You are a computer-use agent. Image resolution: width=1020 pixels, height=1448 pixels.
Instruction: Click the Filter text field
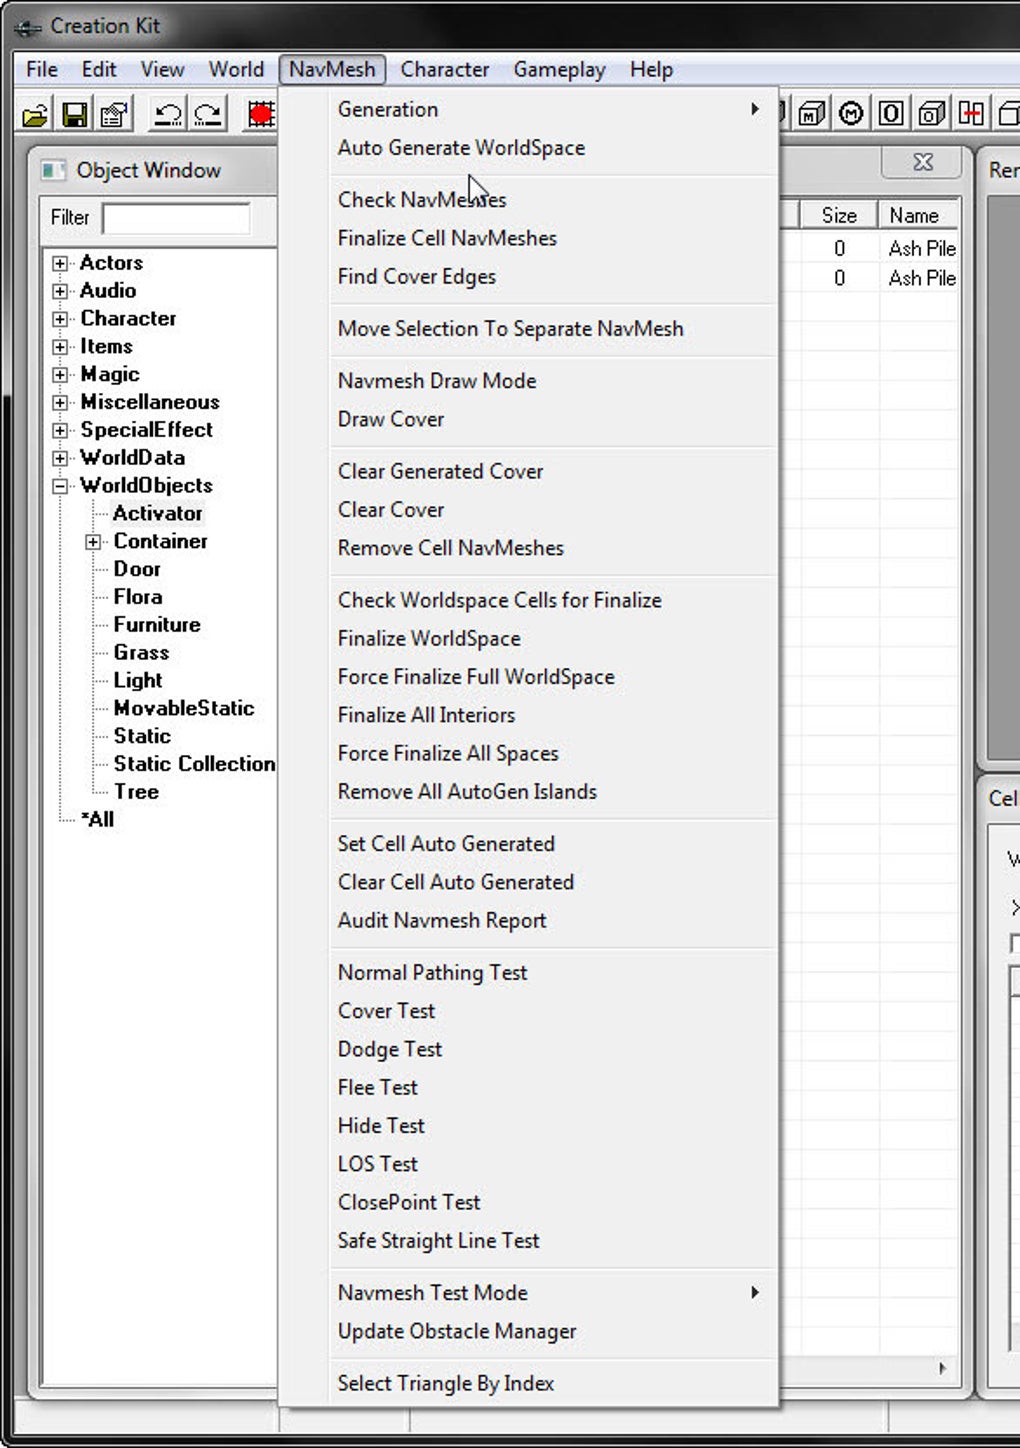pos(176,218)
